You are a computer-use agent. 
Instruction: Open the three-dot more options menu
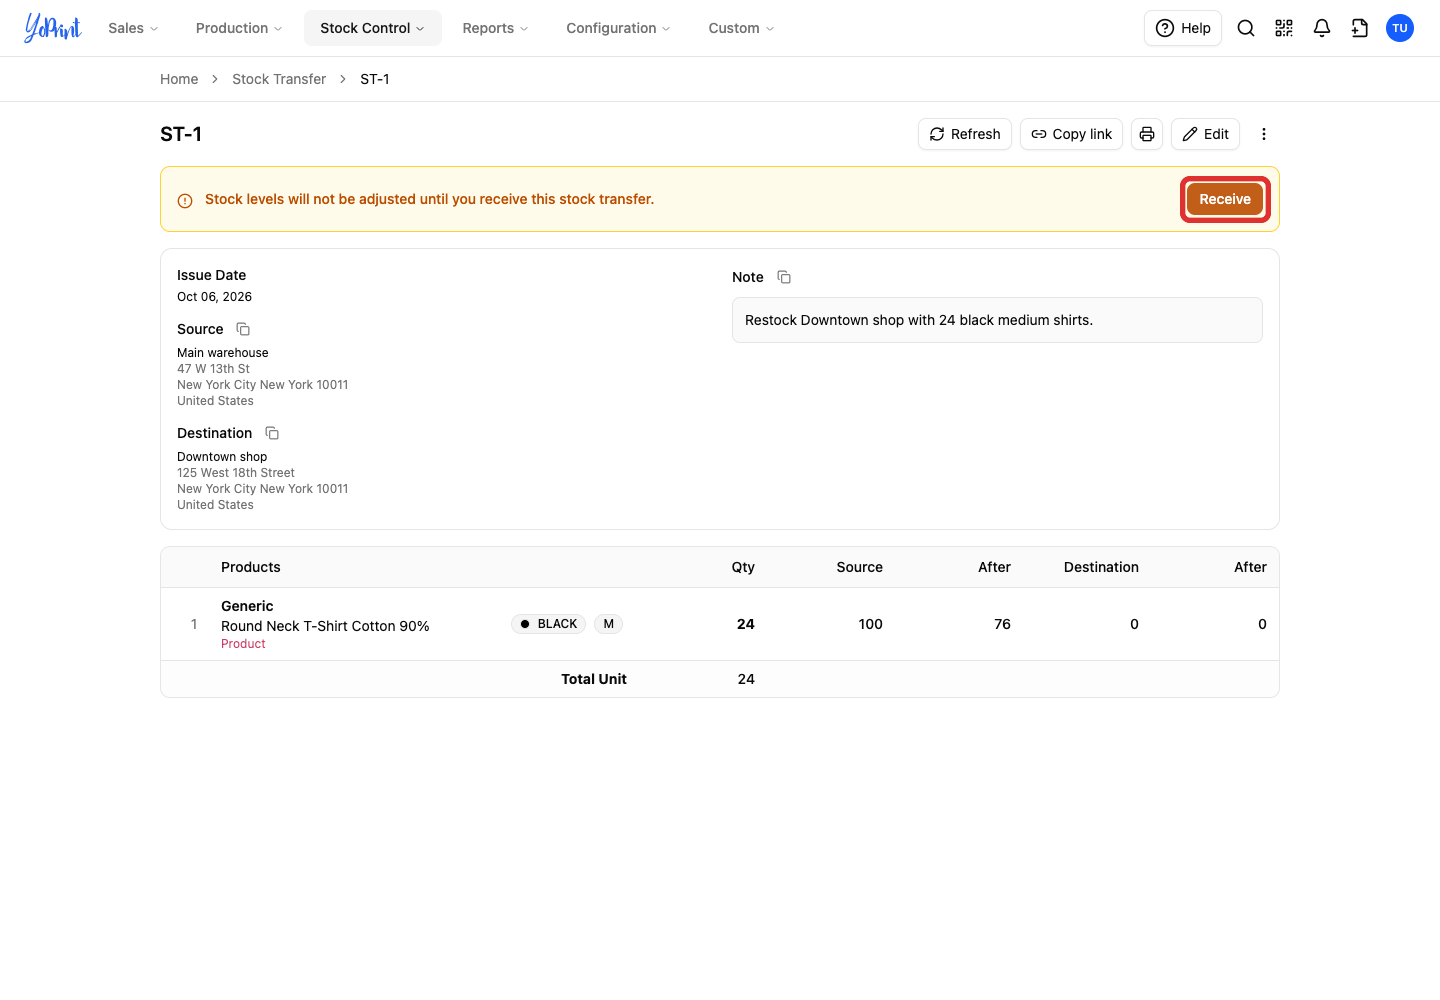pos(1264,134)
